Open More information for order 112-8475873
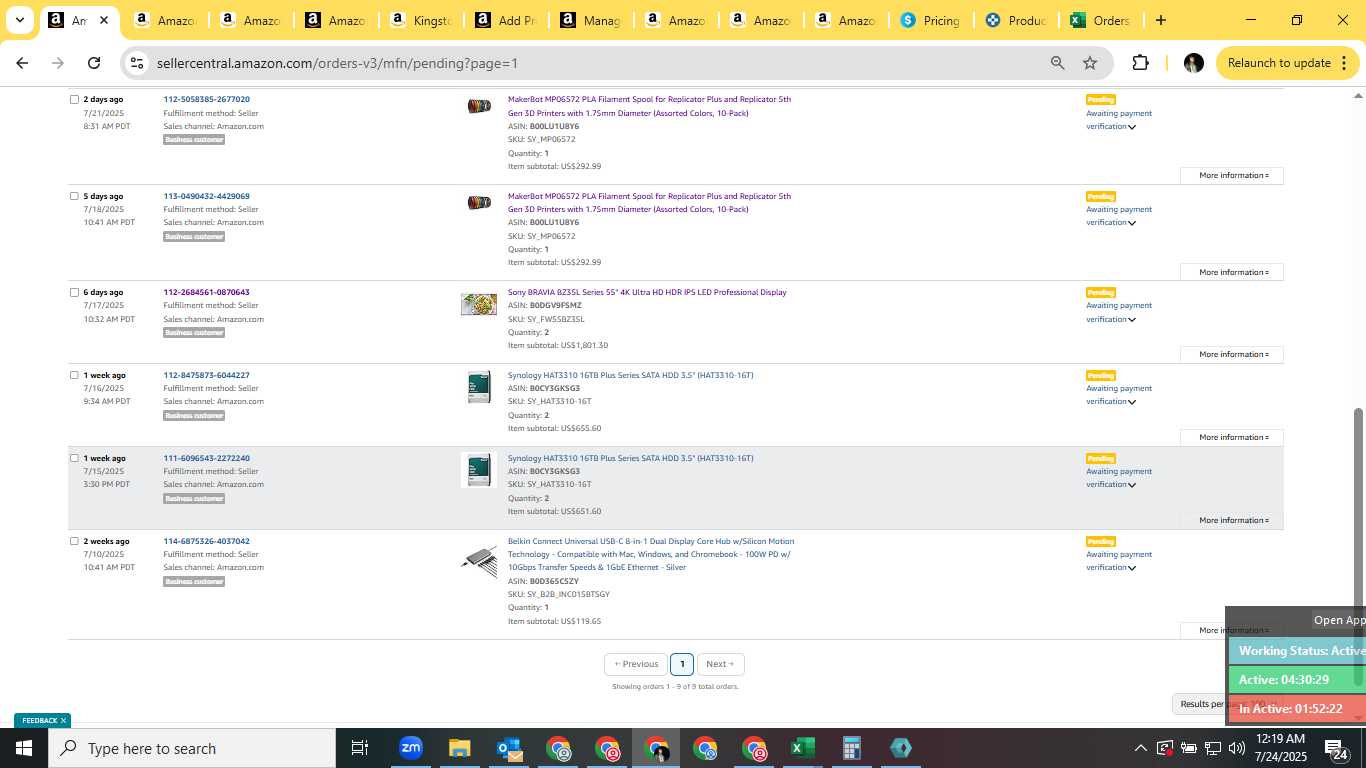The width and height of the screenshot is (1366, 768). pos(1233,437)
